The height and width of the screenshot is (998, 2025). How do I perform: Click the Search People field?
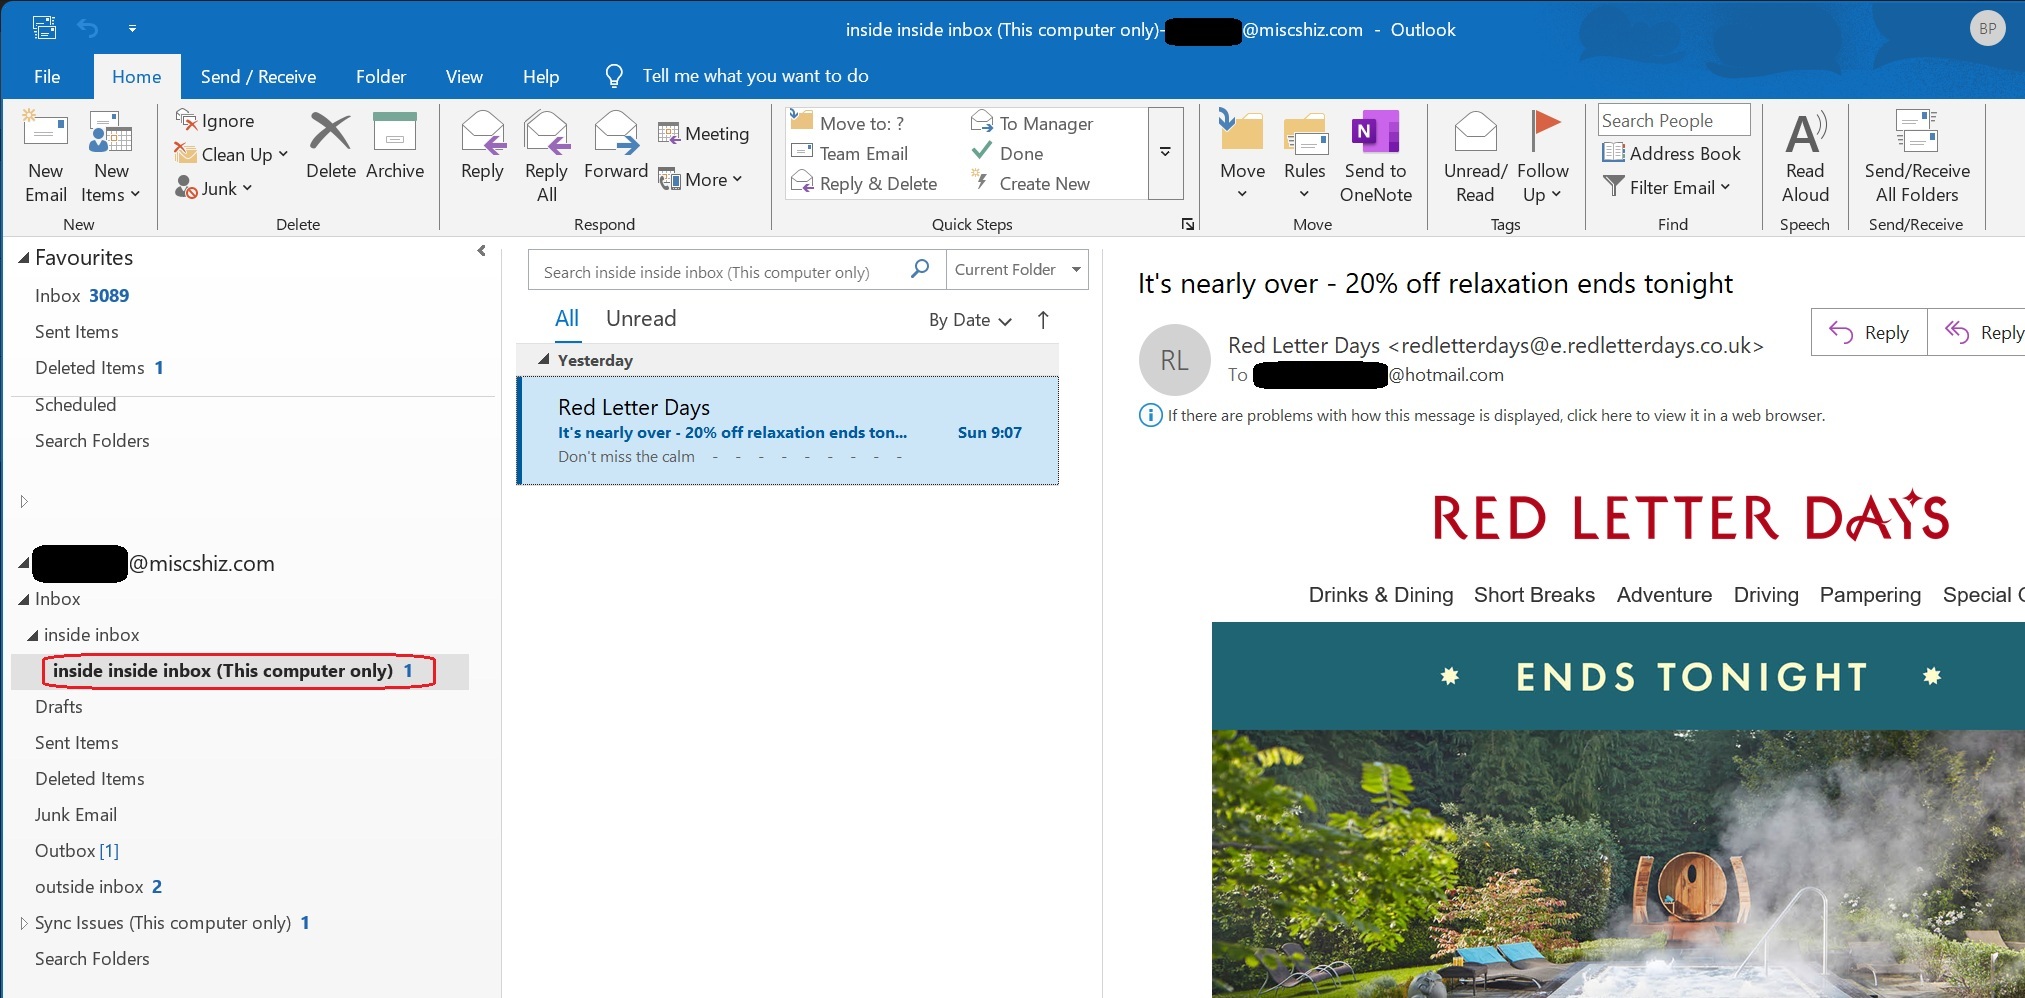1674,120
